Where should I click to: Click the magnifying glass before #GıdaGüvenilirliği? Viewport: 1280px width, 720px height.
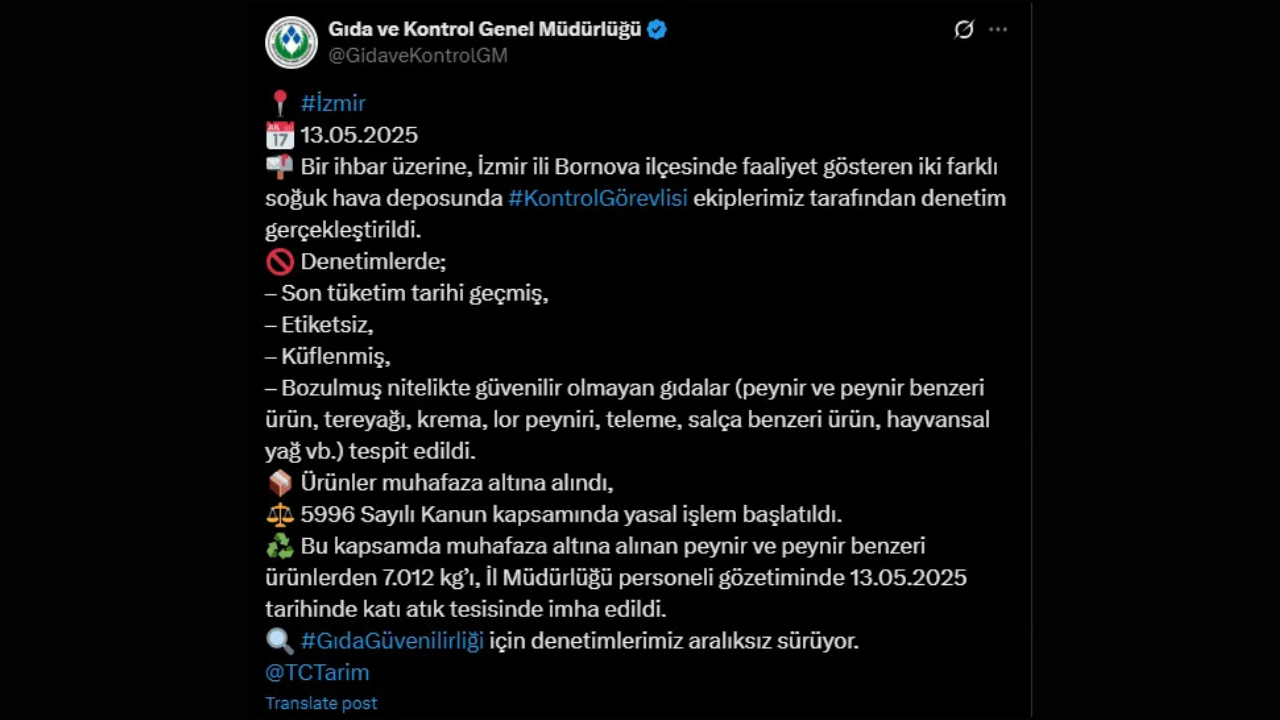point(280,640)
